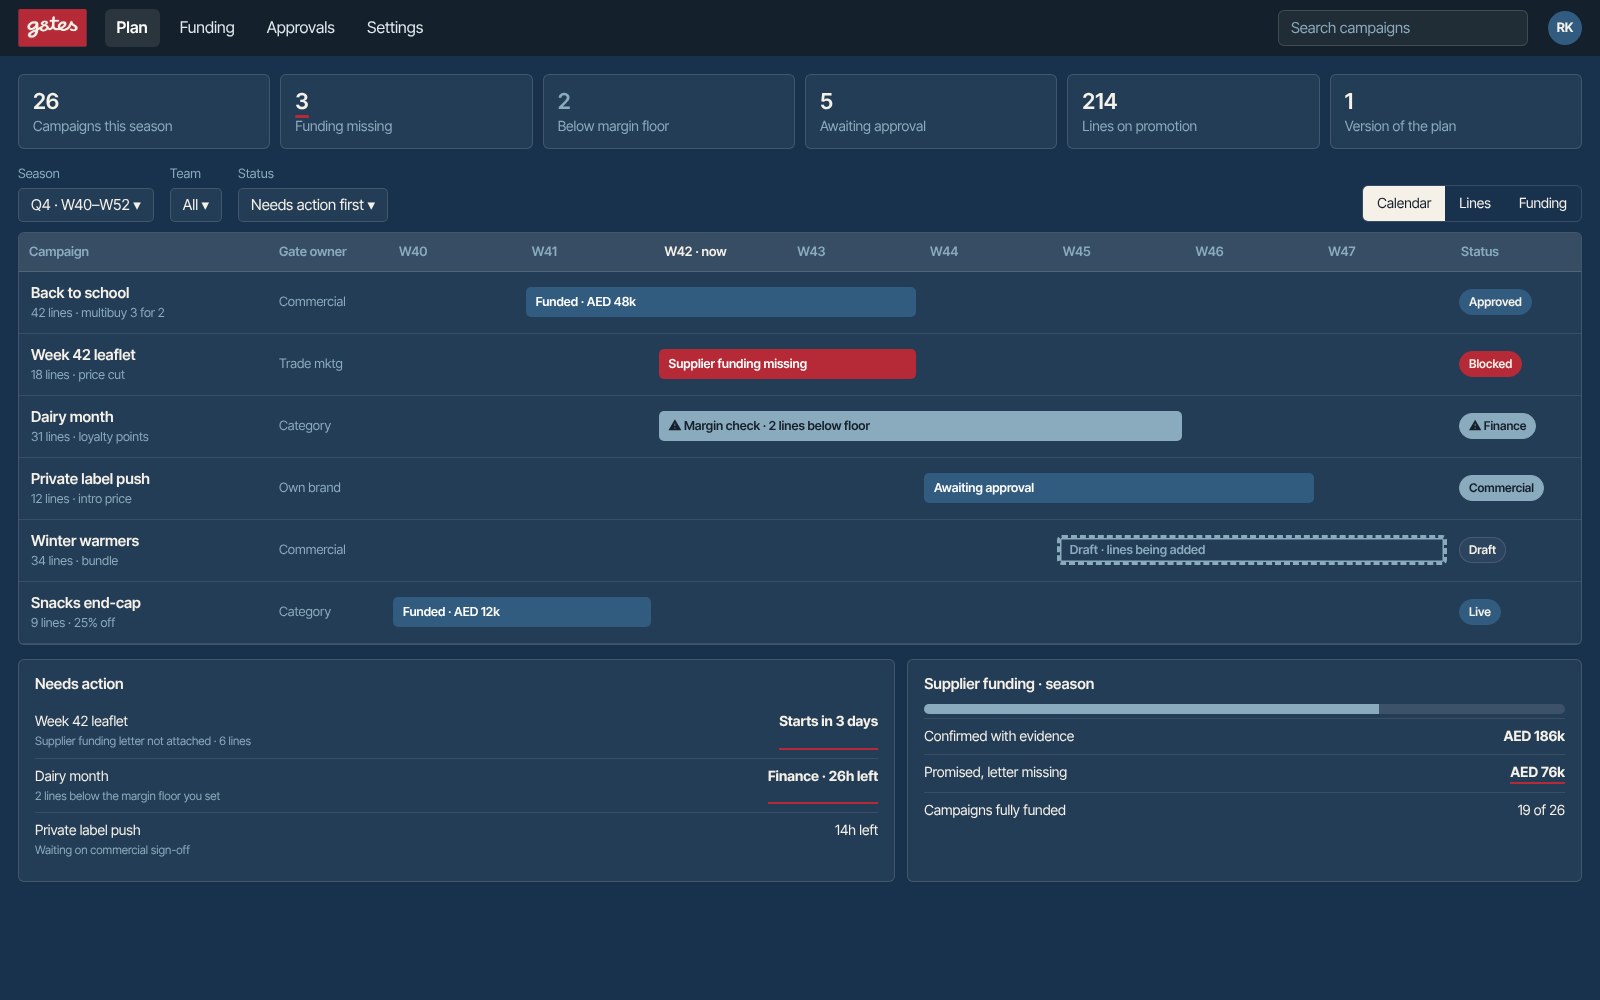
Task: Switch to Calendar view
Action: pos(1404,203)
